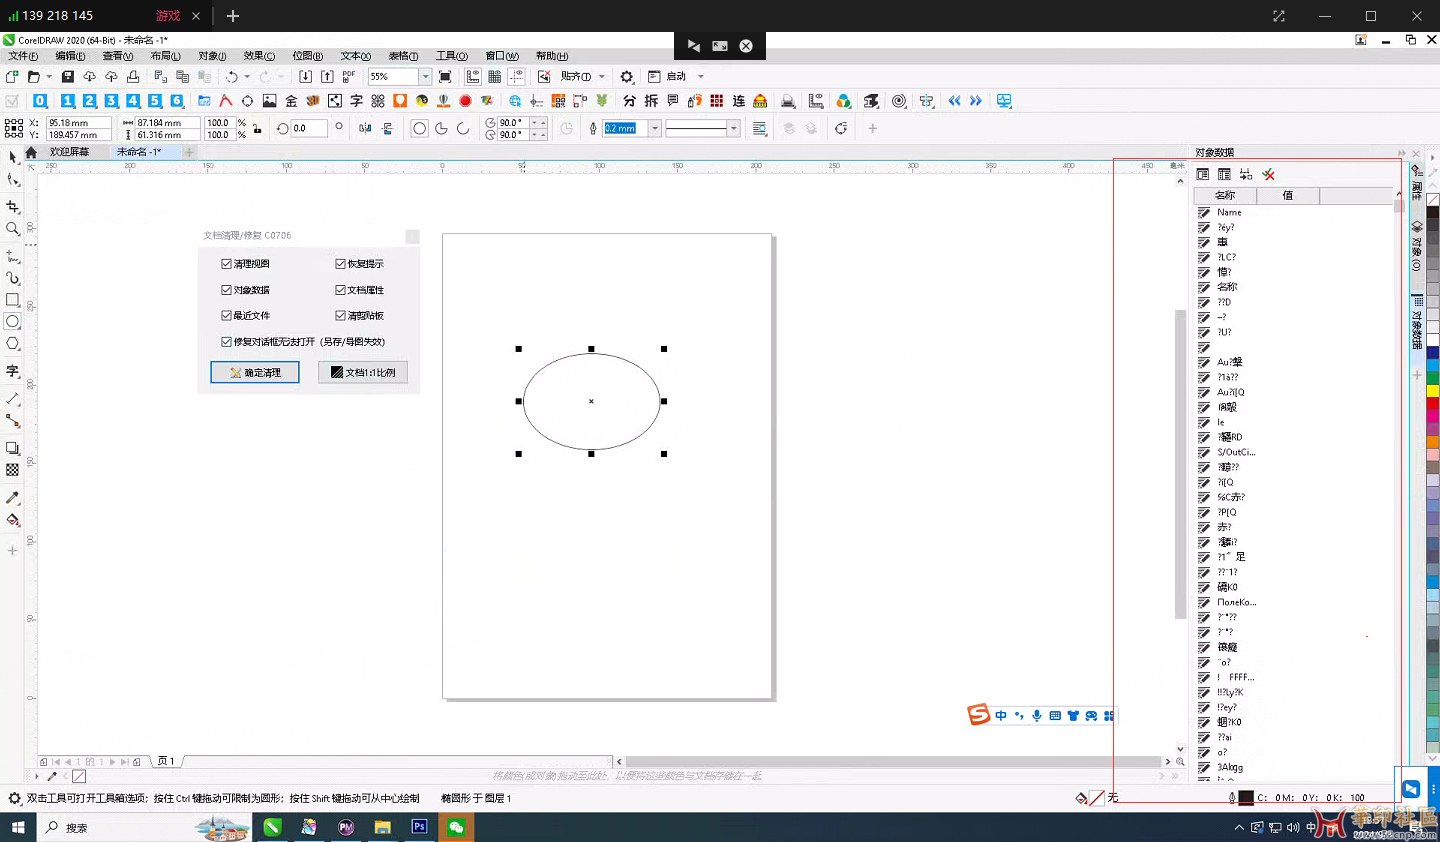Open the 效果 menu

click(x=259, y=56)
